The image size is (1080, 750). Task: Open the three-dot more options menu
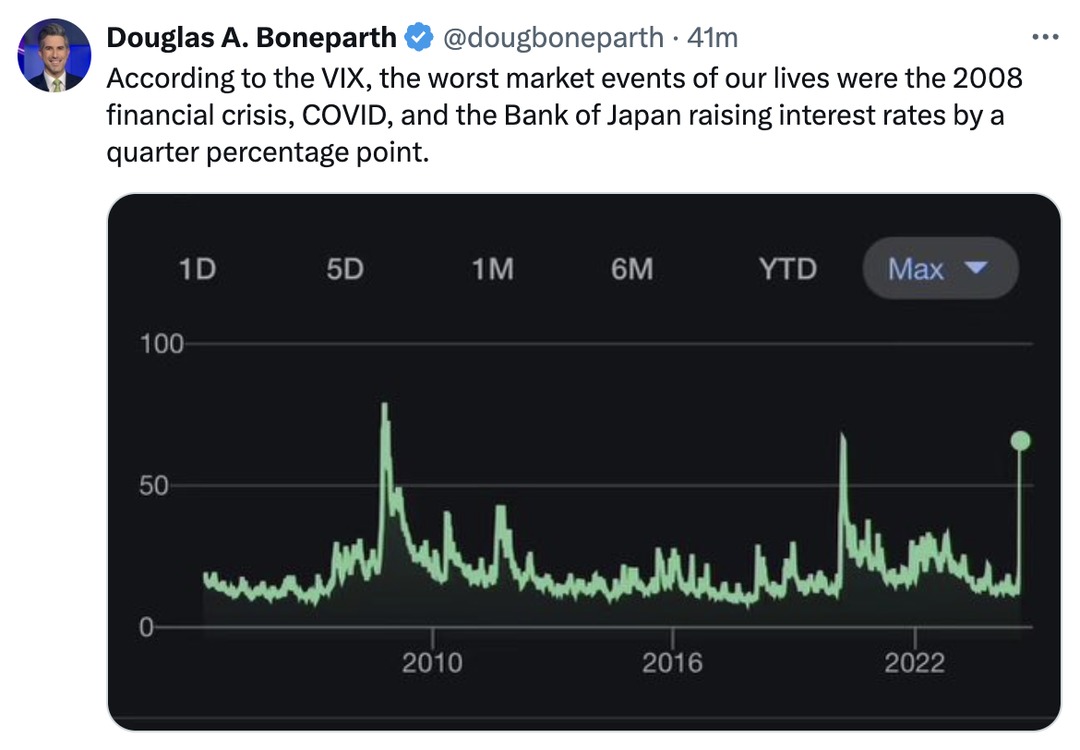(1045, 37)
